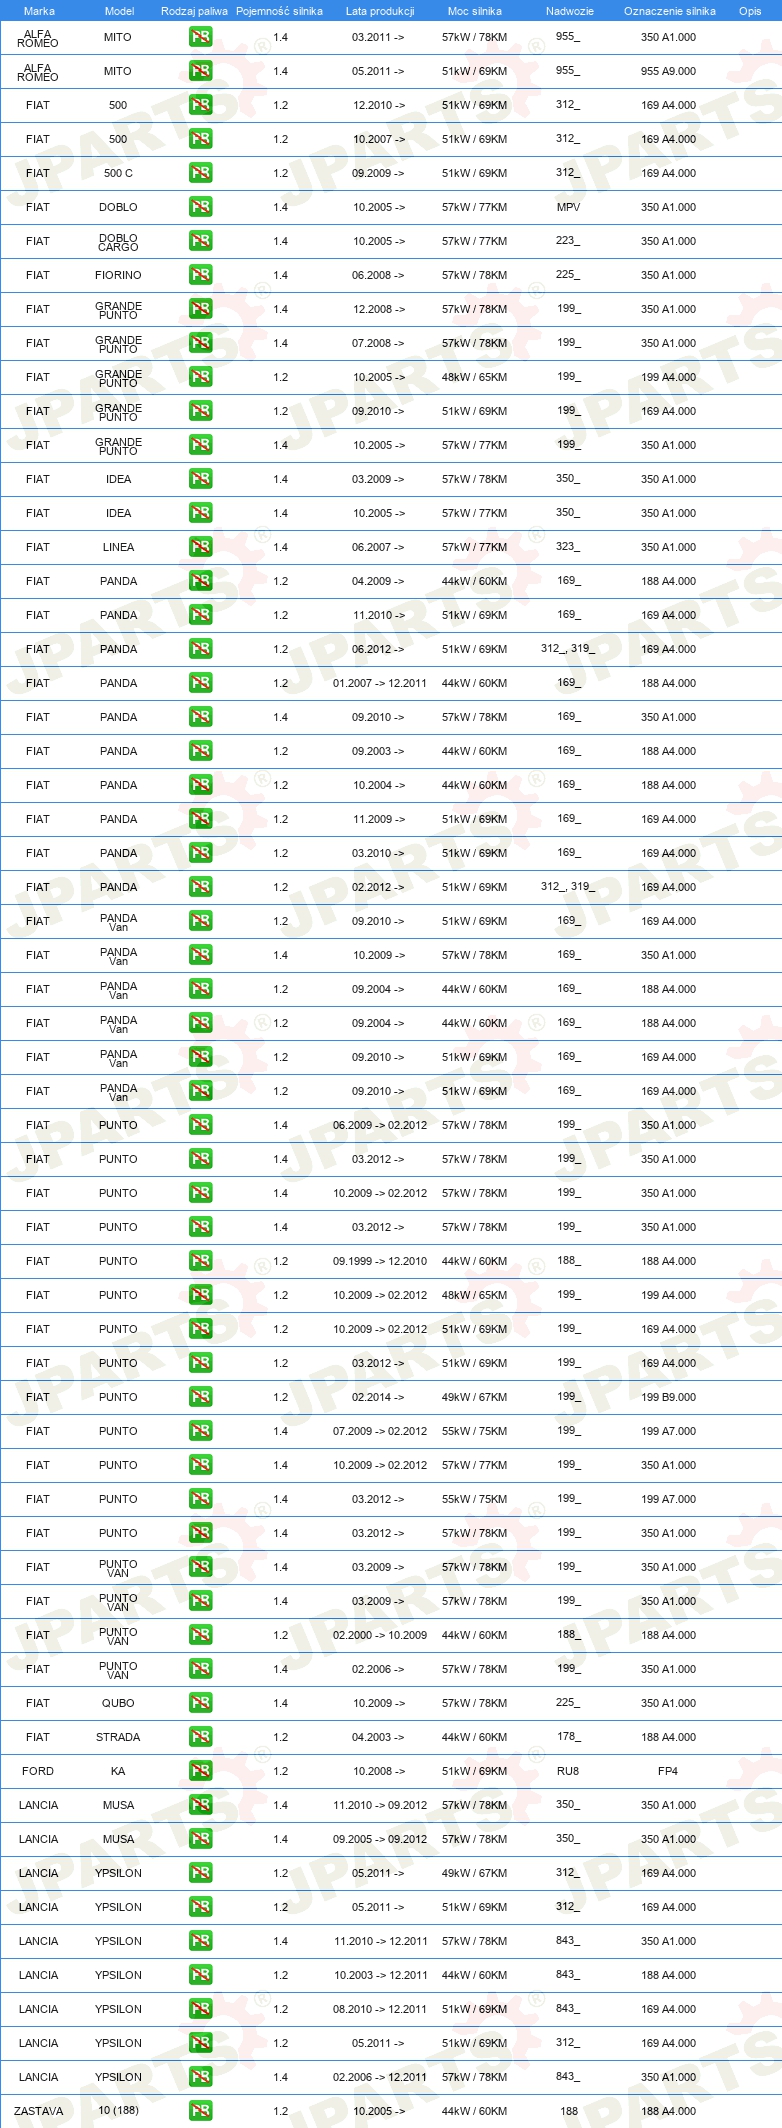Click fuel icon for Fiat Idea 10.2005

(x=200, y=513)
